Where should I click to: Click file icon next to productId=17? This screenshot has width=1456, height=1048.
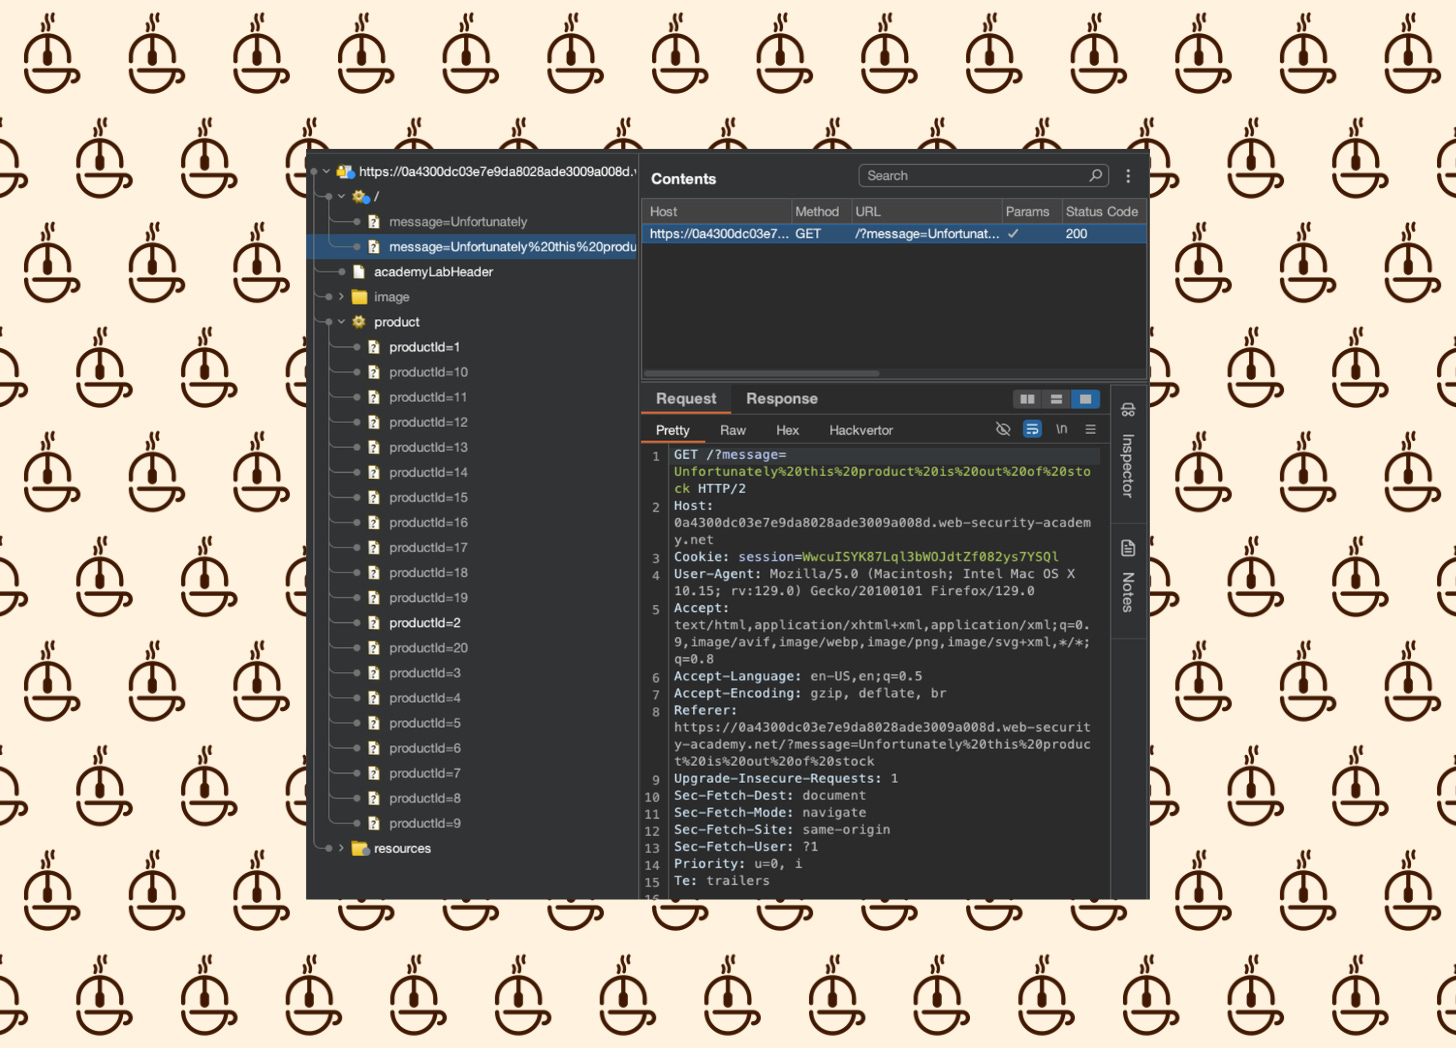[x=374, y=547]
